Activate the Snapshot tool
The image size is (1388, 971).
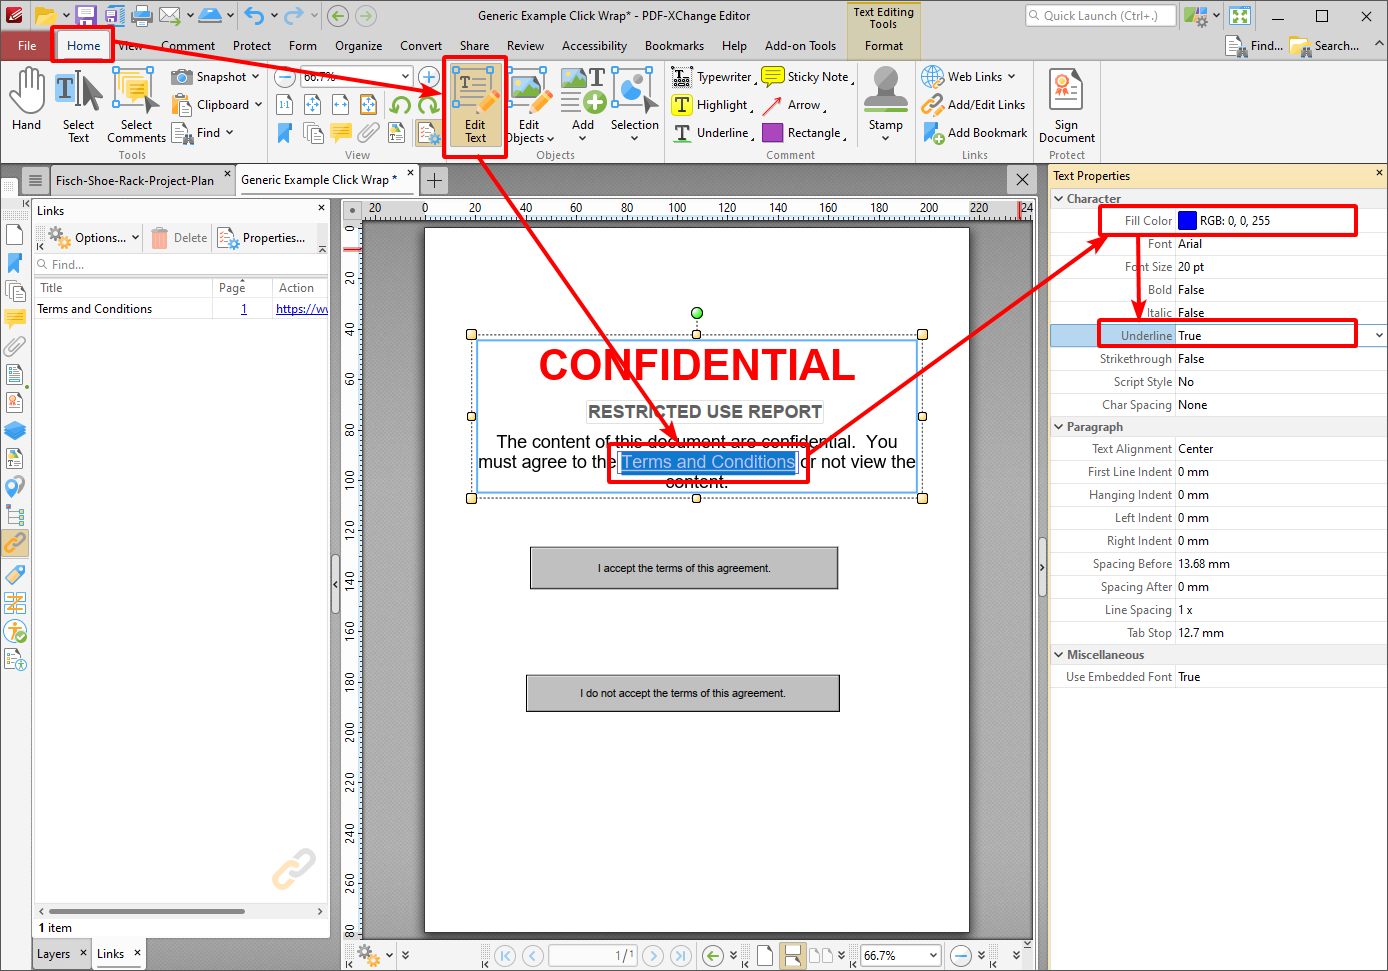pyautogui.click(x=215, y=76)
